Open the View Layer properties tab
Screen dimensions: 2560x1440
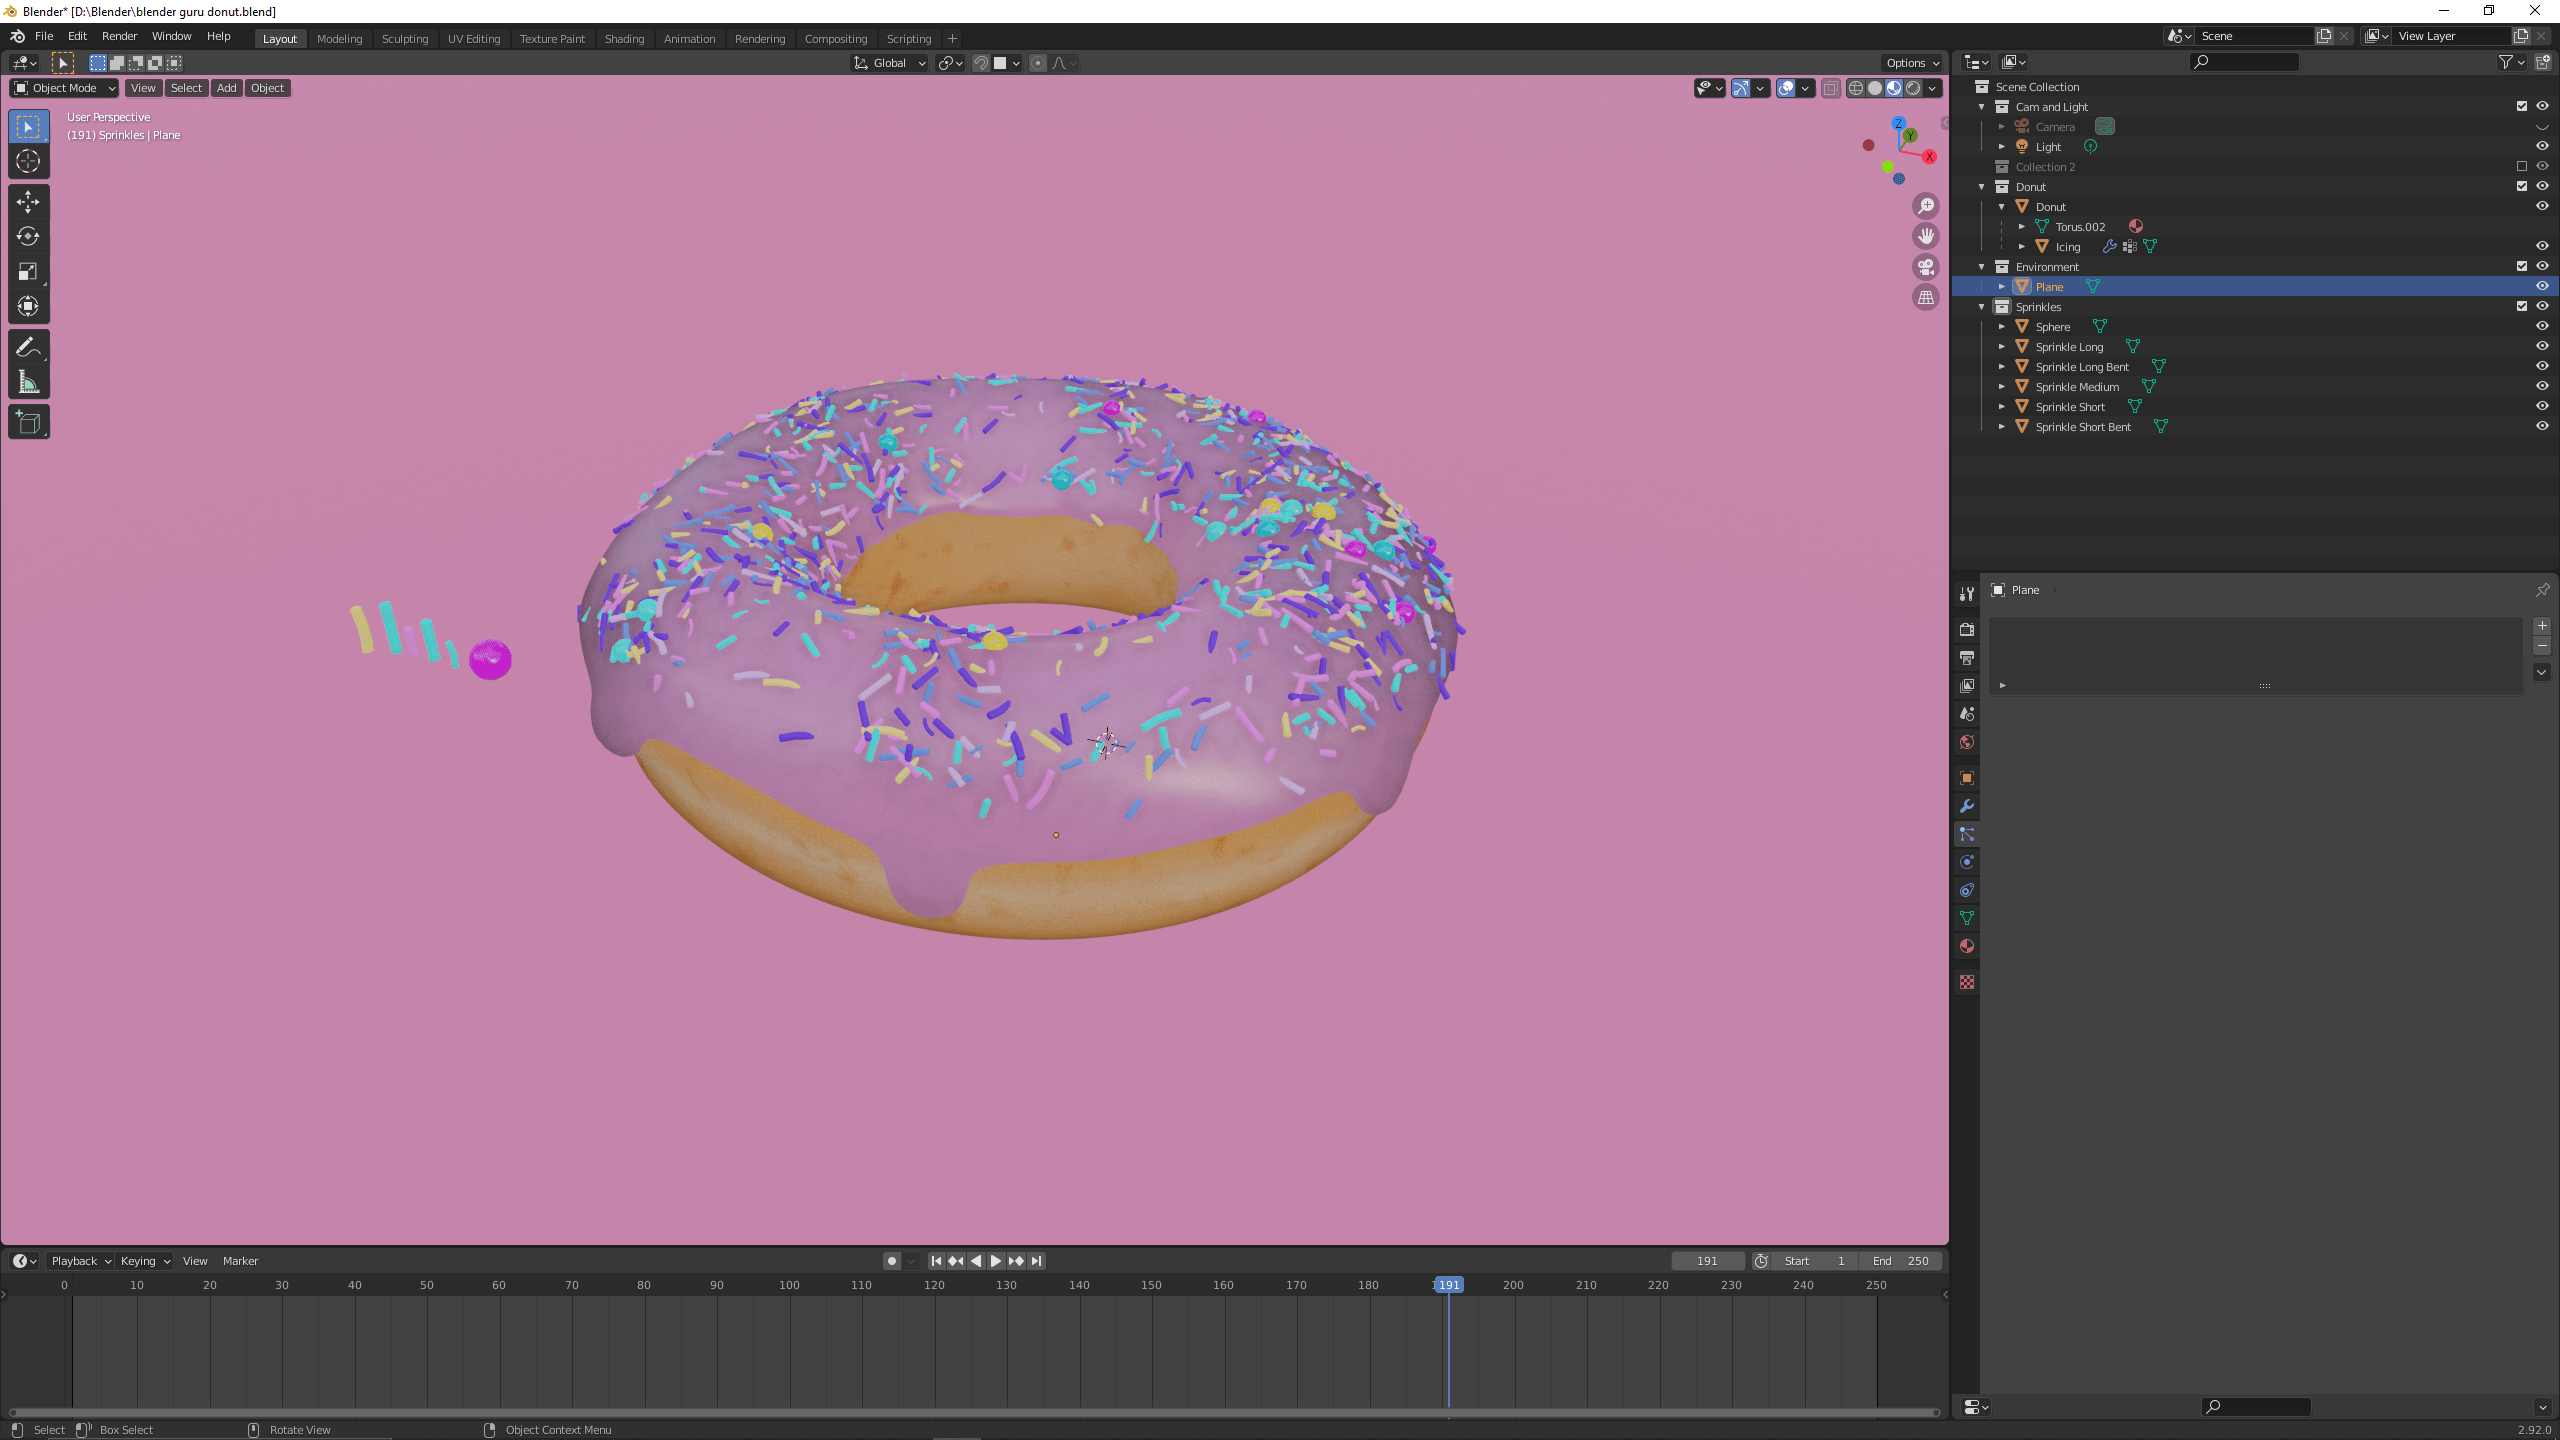tap(1967, 685)
